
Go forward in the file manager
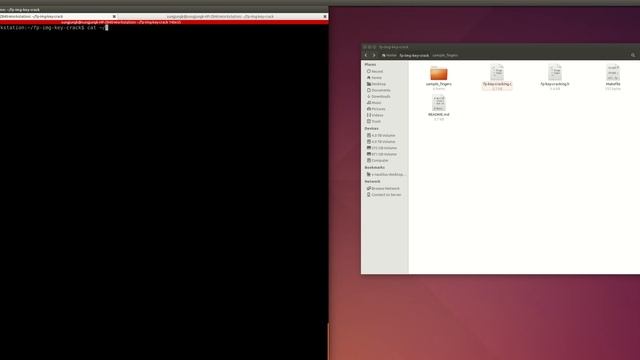tap(373, 55)
